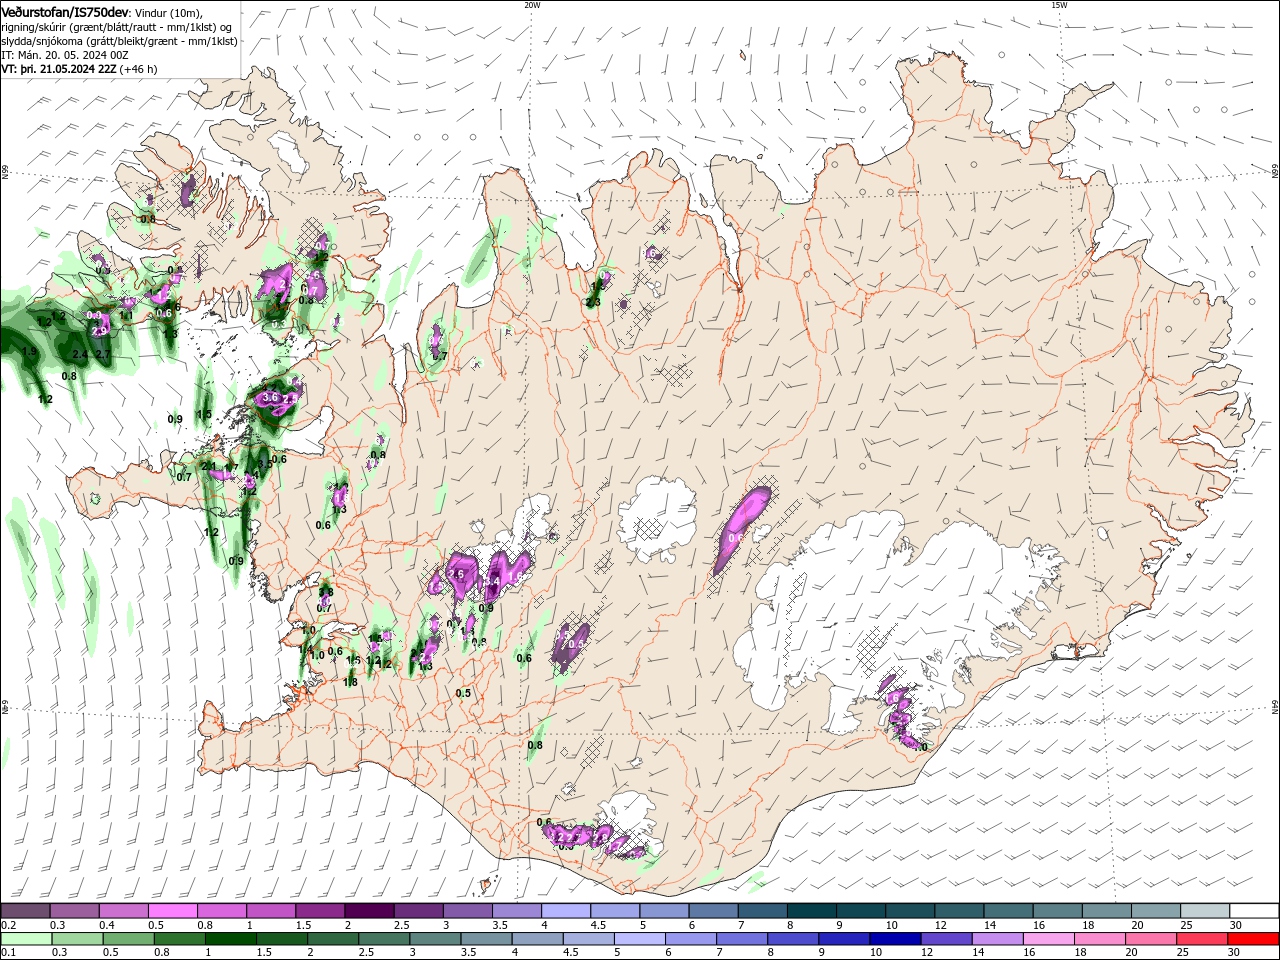The width and height of the screenshot is (1280, 960).
Task: Click the 'IT: Mán. 20. 05. 2024 00Z' line
Action: [x=64, y=55]
